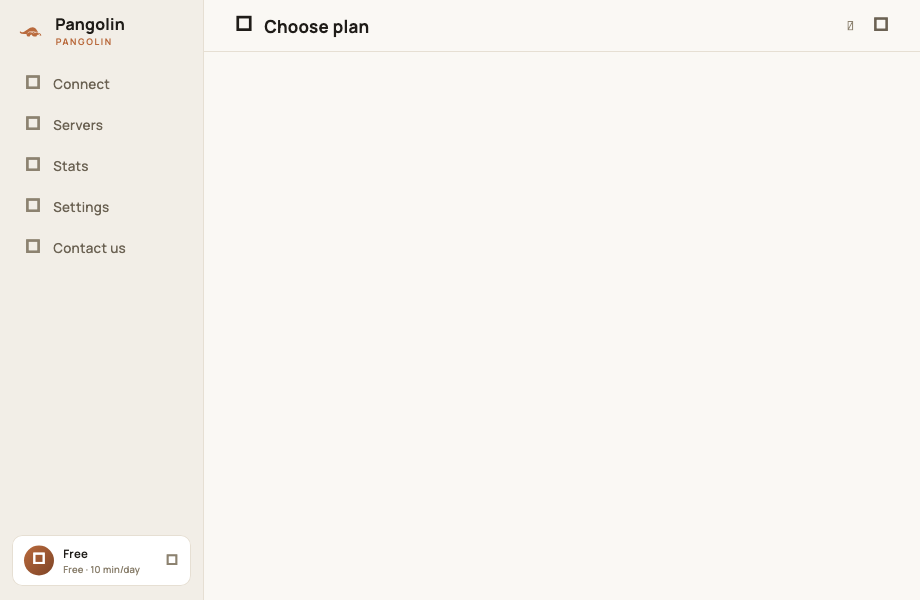
Task: Click the icon beside Connect
Action: (33, 83)
